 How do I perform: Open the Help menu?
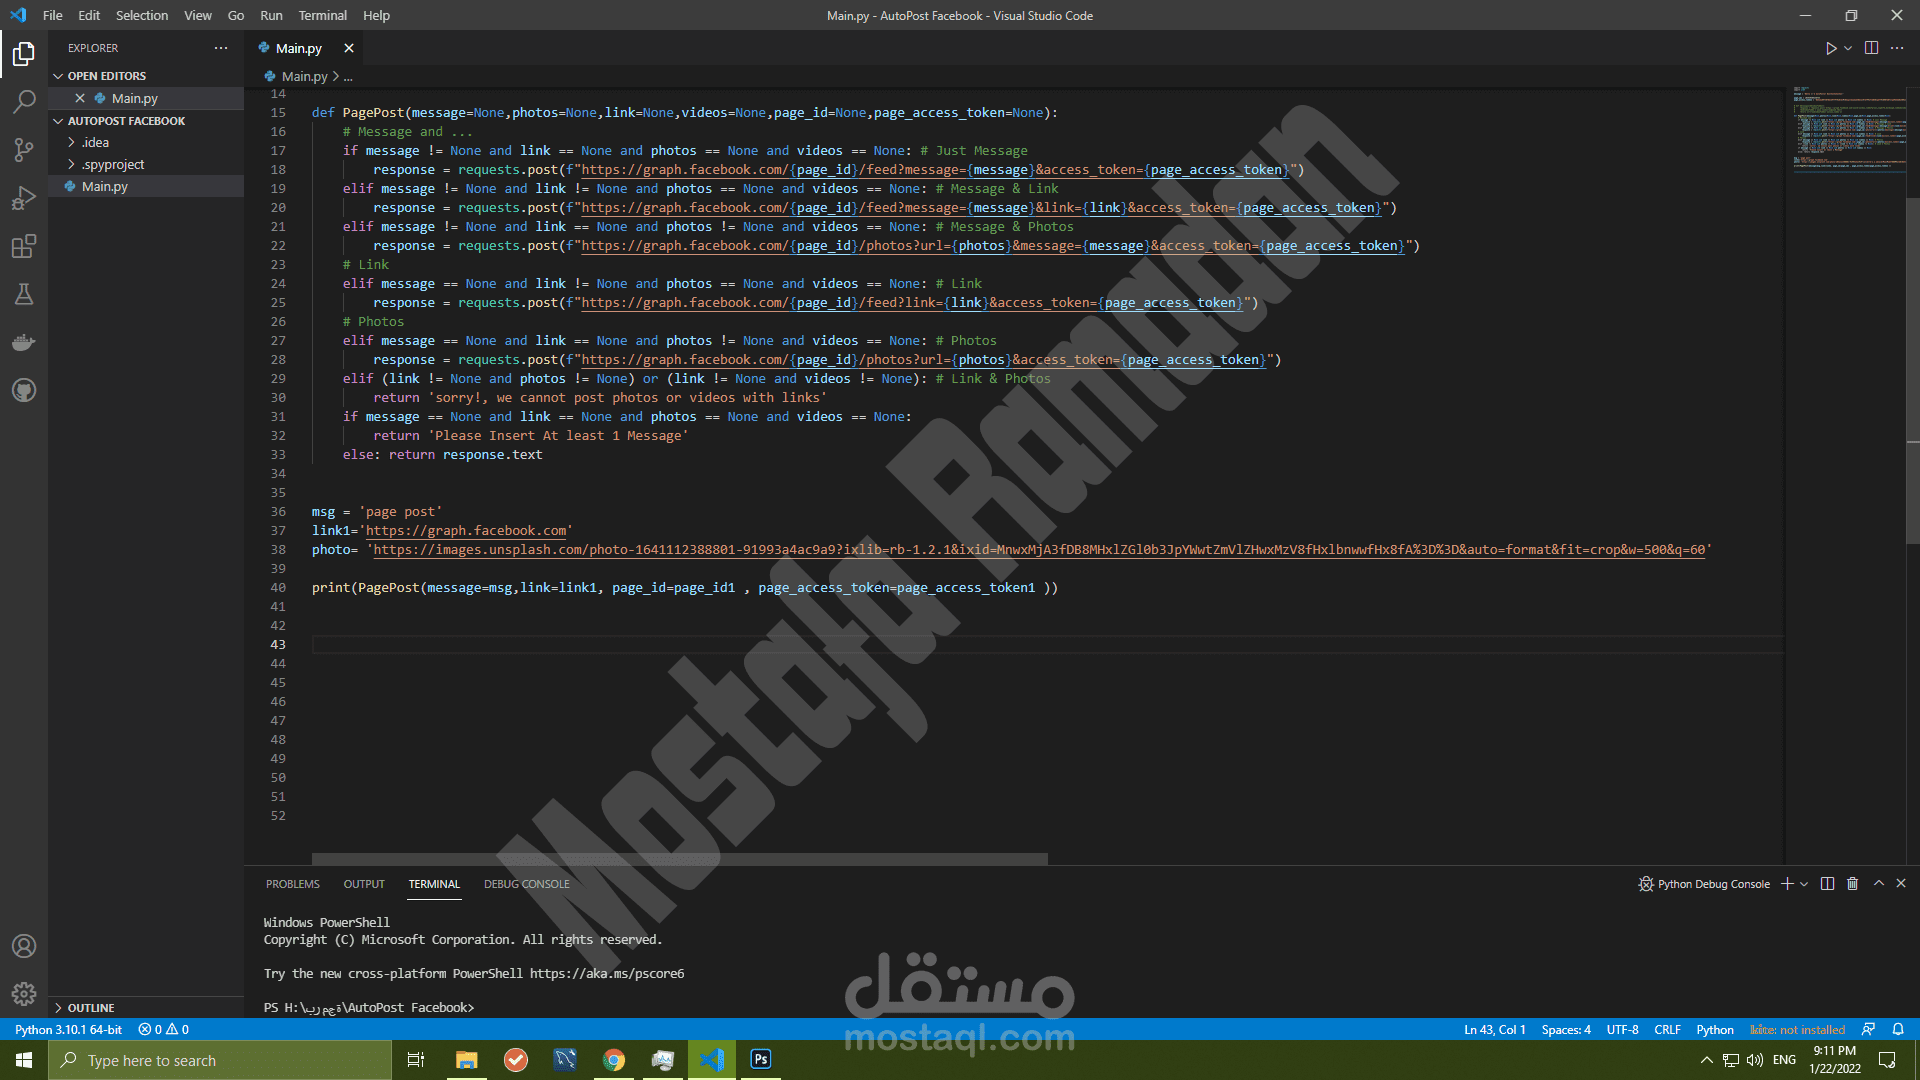click(x=377, y=15)
